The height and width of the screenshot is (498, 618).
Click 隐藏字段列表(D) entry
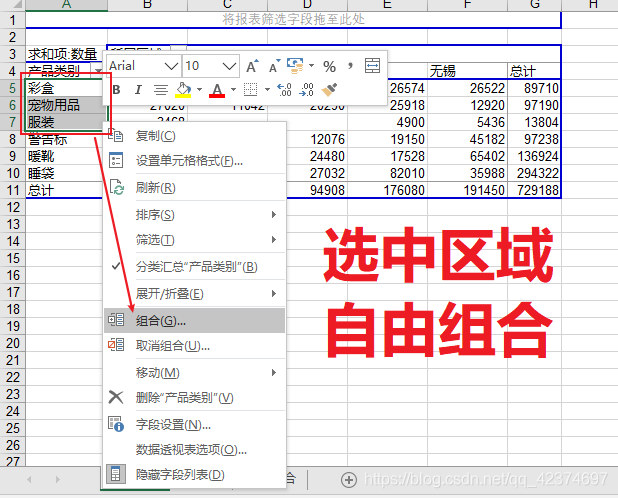click(x=194, y=475)
